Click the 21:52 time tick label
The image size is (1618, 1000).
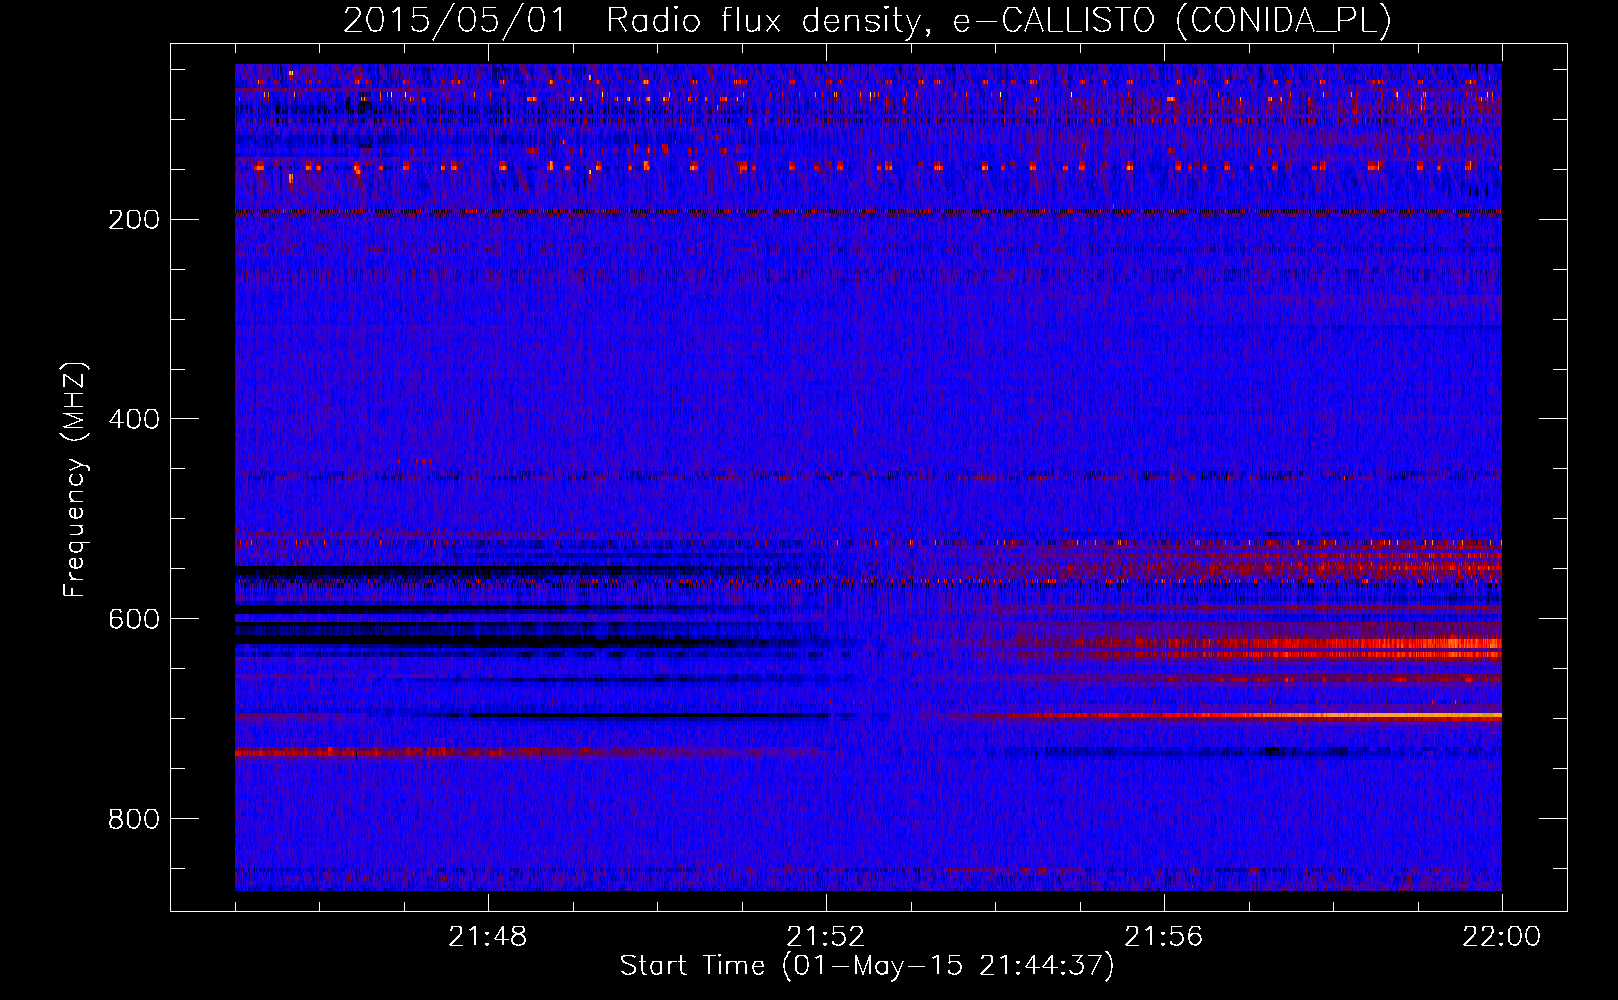coord(826,937)
